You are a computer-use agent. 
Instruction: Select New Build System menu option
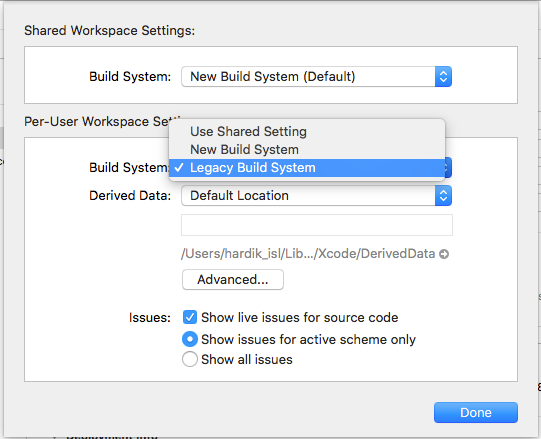point(307,149)
